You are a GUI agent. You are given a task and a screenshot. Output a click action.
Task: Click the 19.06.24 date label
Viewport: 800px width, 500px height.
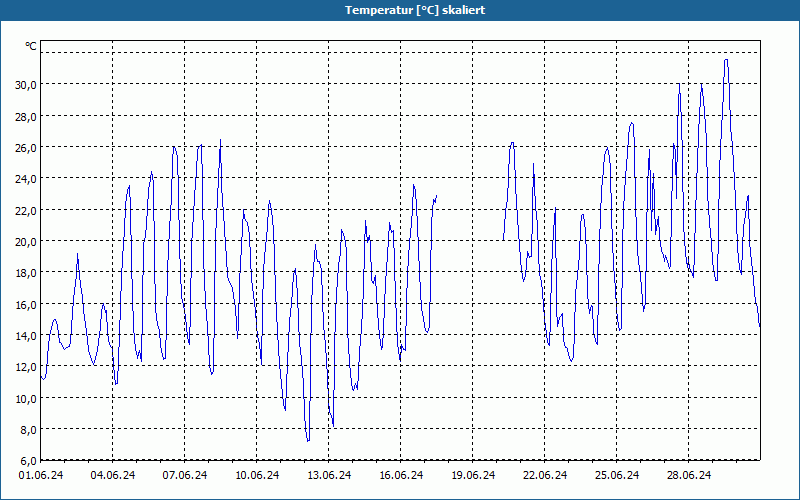(x=472, y=476)
